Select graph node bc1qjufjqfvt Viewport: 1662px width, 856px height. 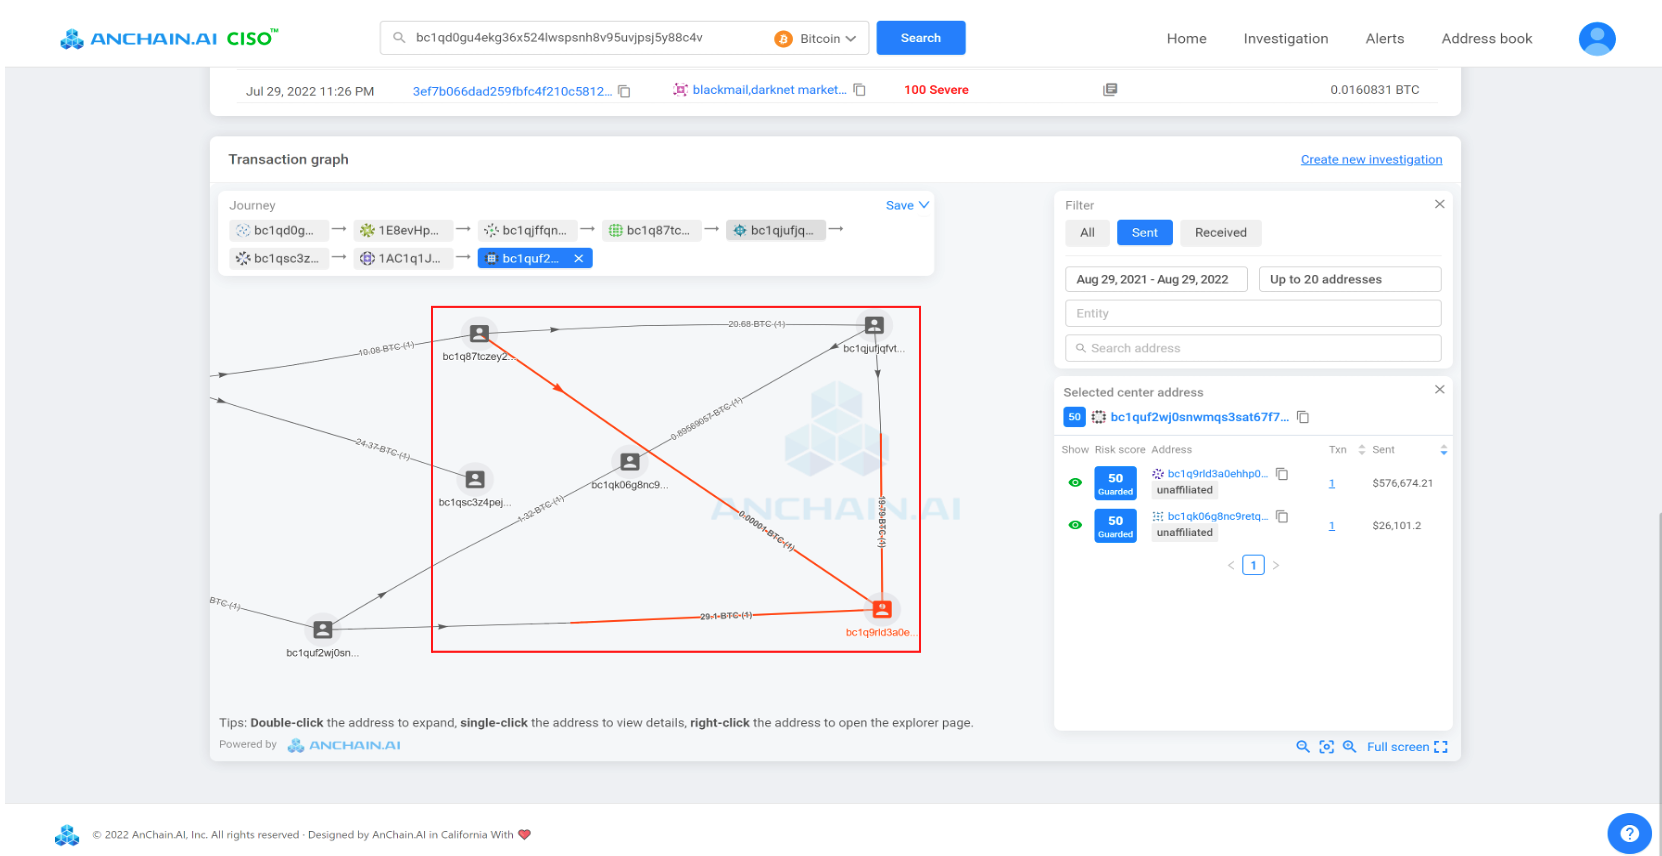pos(874,325)
